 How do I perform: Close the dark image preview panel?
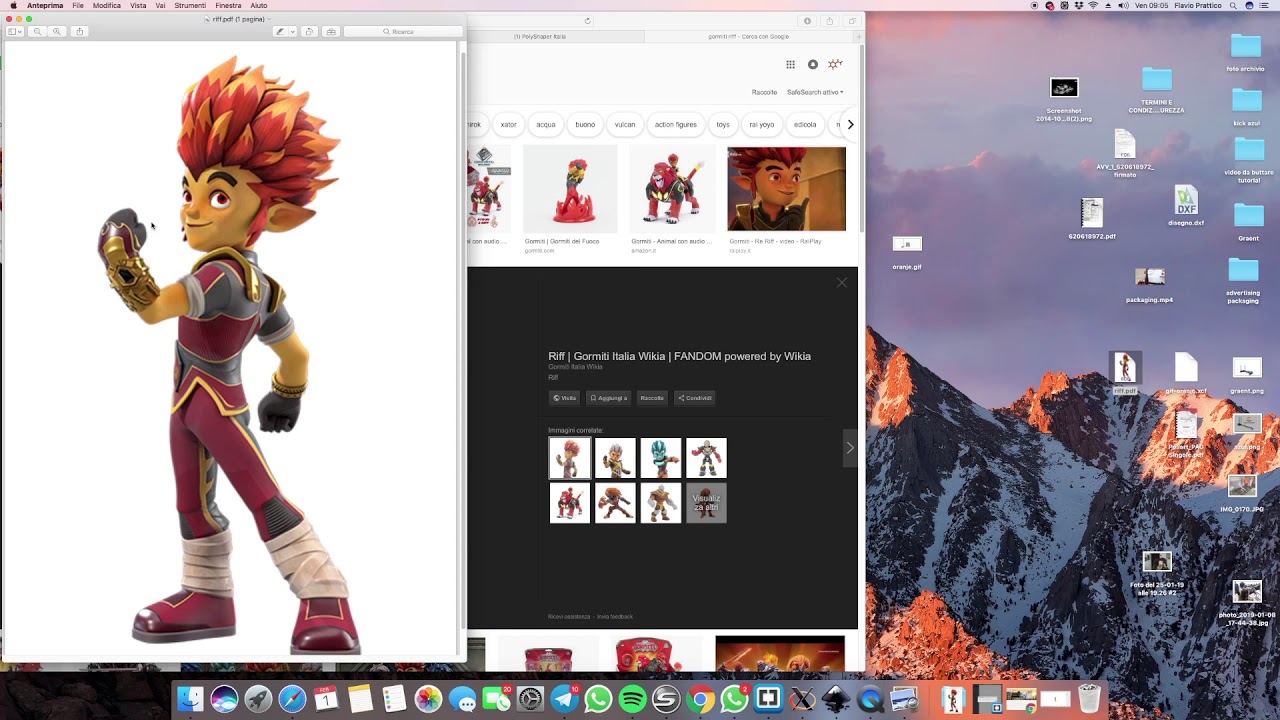click(x=842, y=283)
